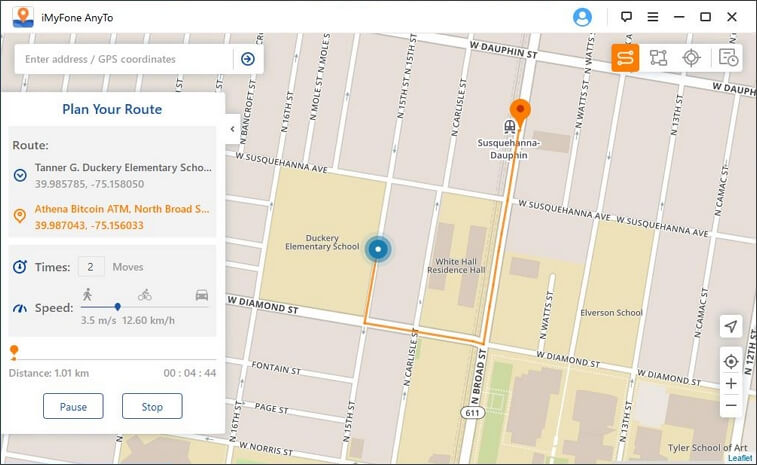Click the search go arrow icon
757x465 pixels.
(248, 59)
